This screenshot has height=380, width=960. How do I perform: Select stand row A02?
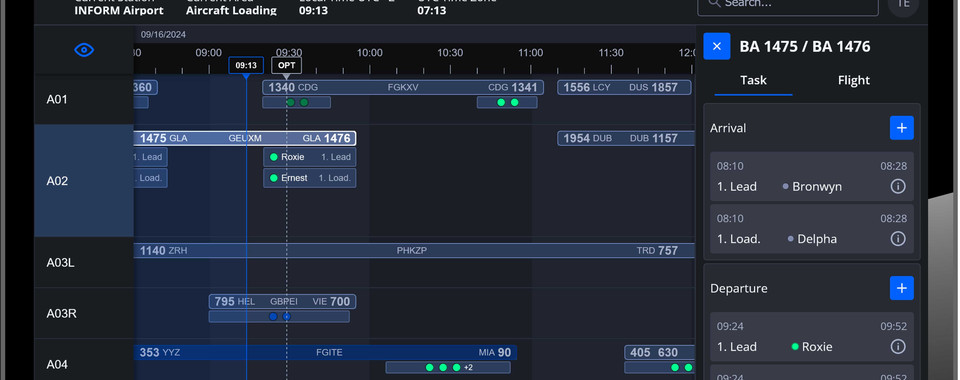pyautogui.click(x=84, y=181)
